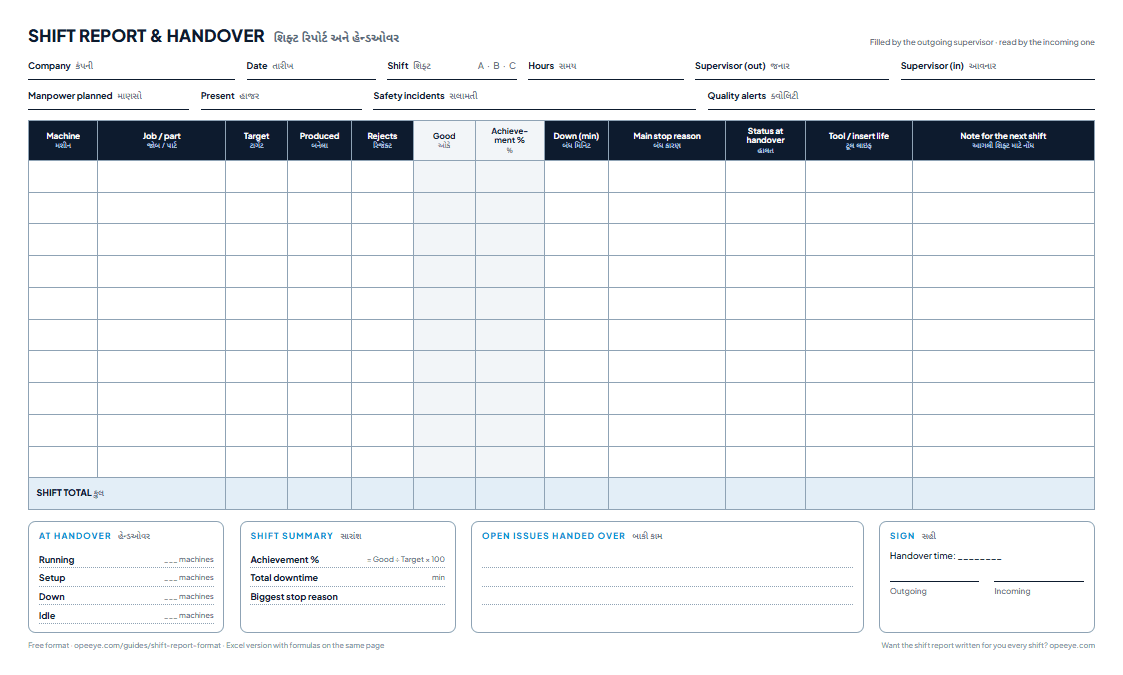Click the Main stop reason header

(x=667, y=140)
